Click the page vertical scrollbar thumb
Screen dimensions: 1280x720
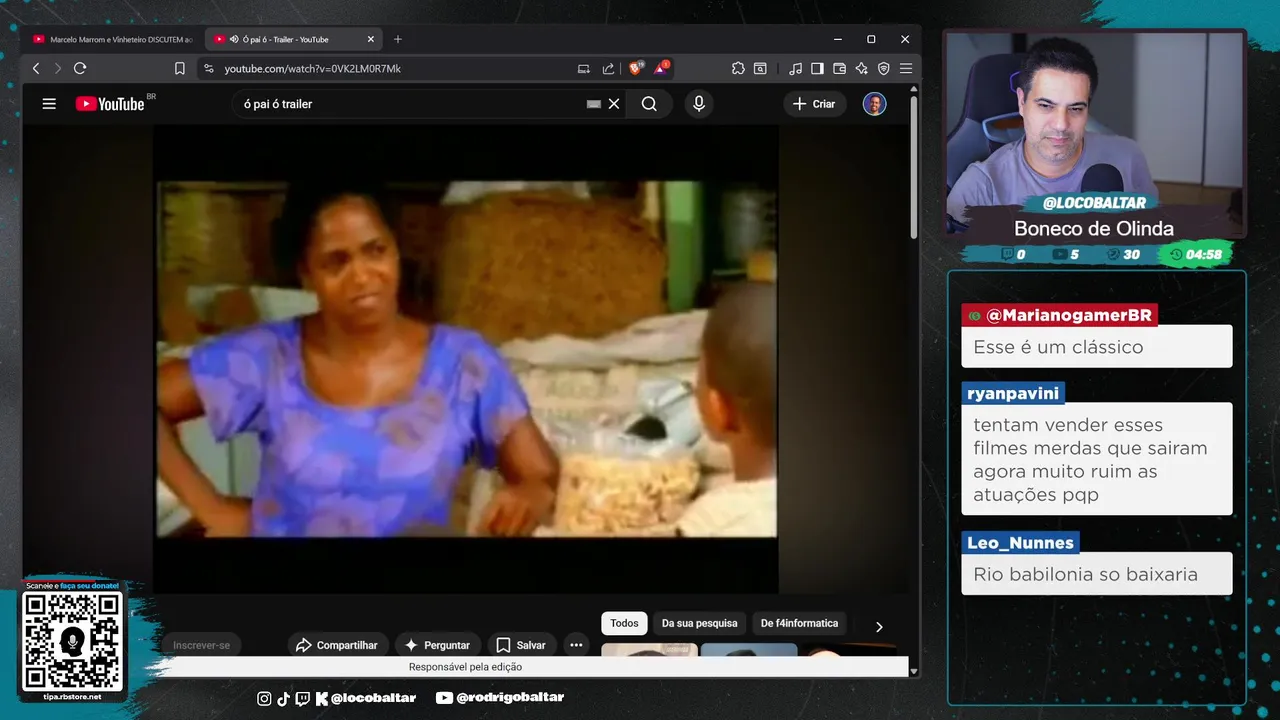click(914, 167)
